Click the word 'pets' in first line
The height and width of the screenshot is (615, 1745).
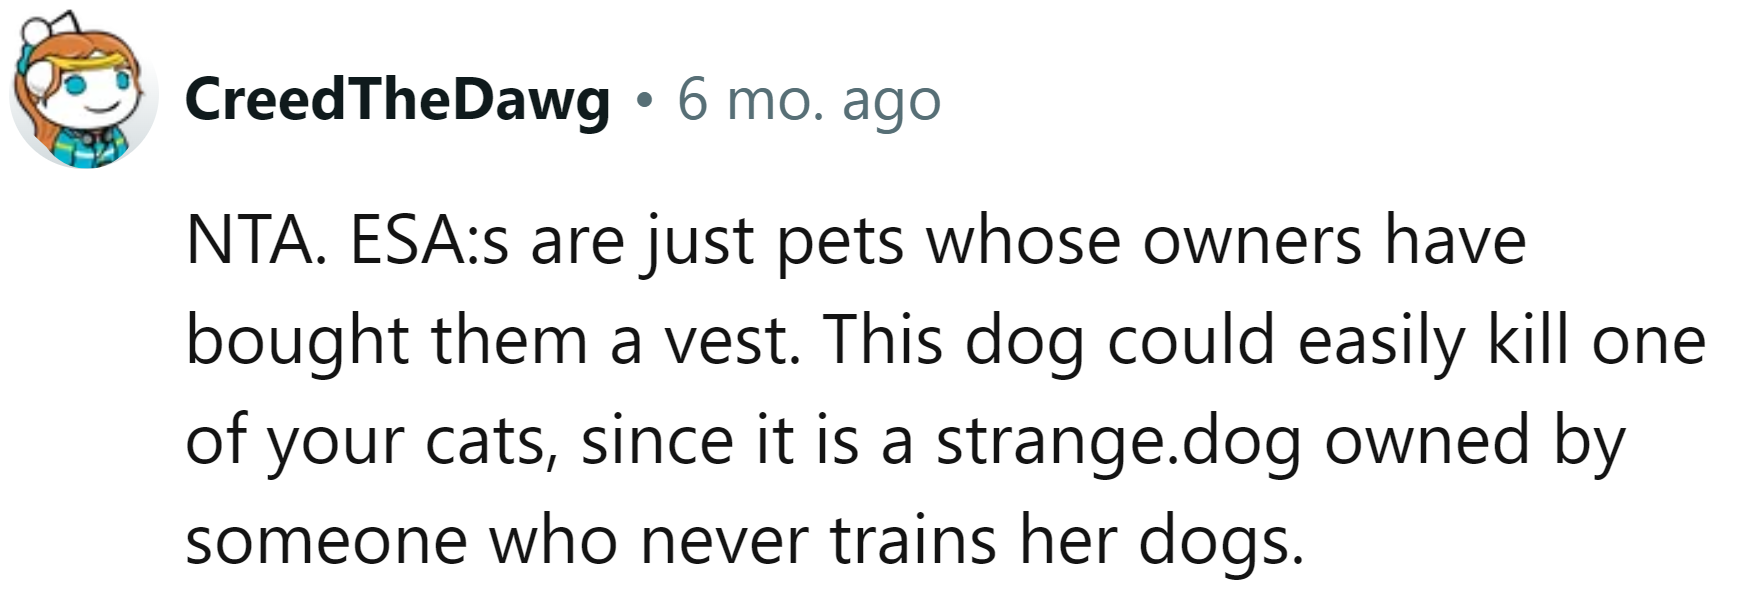(x=840, y=244)
